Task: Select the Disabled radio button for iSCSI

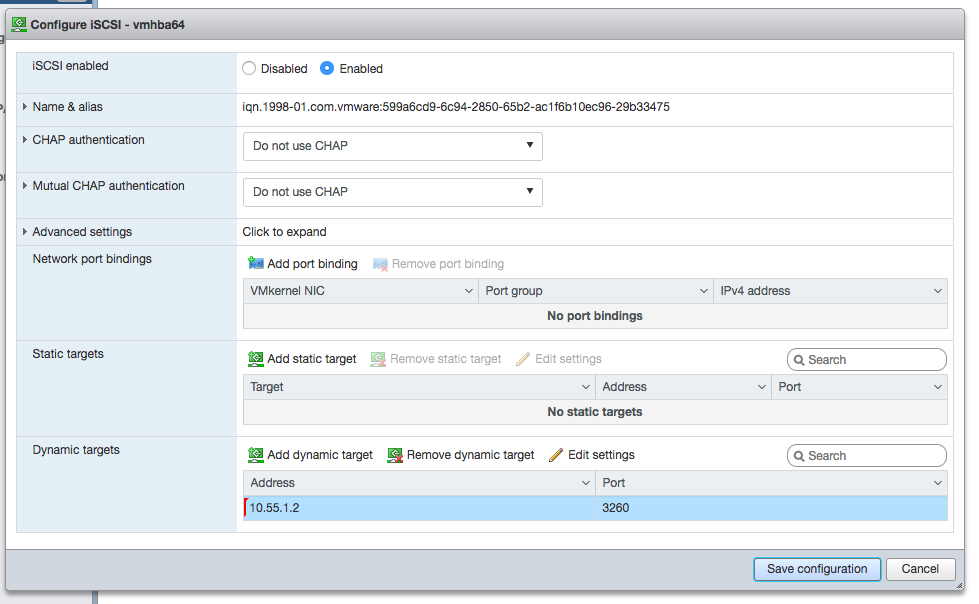Action: [x=249, y=69]
